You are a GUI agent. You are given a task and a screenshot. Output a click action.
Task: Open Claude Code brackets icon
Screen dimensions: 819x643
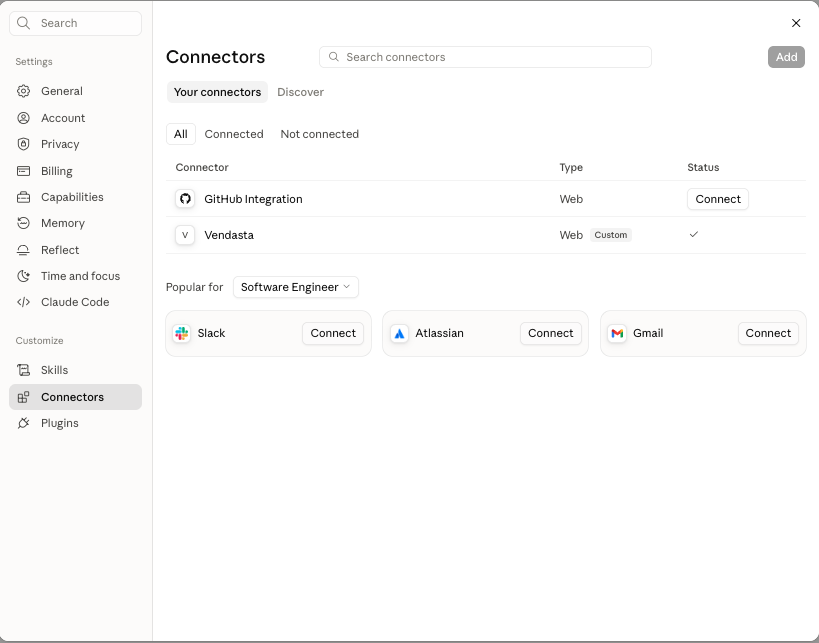[24, 302]
